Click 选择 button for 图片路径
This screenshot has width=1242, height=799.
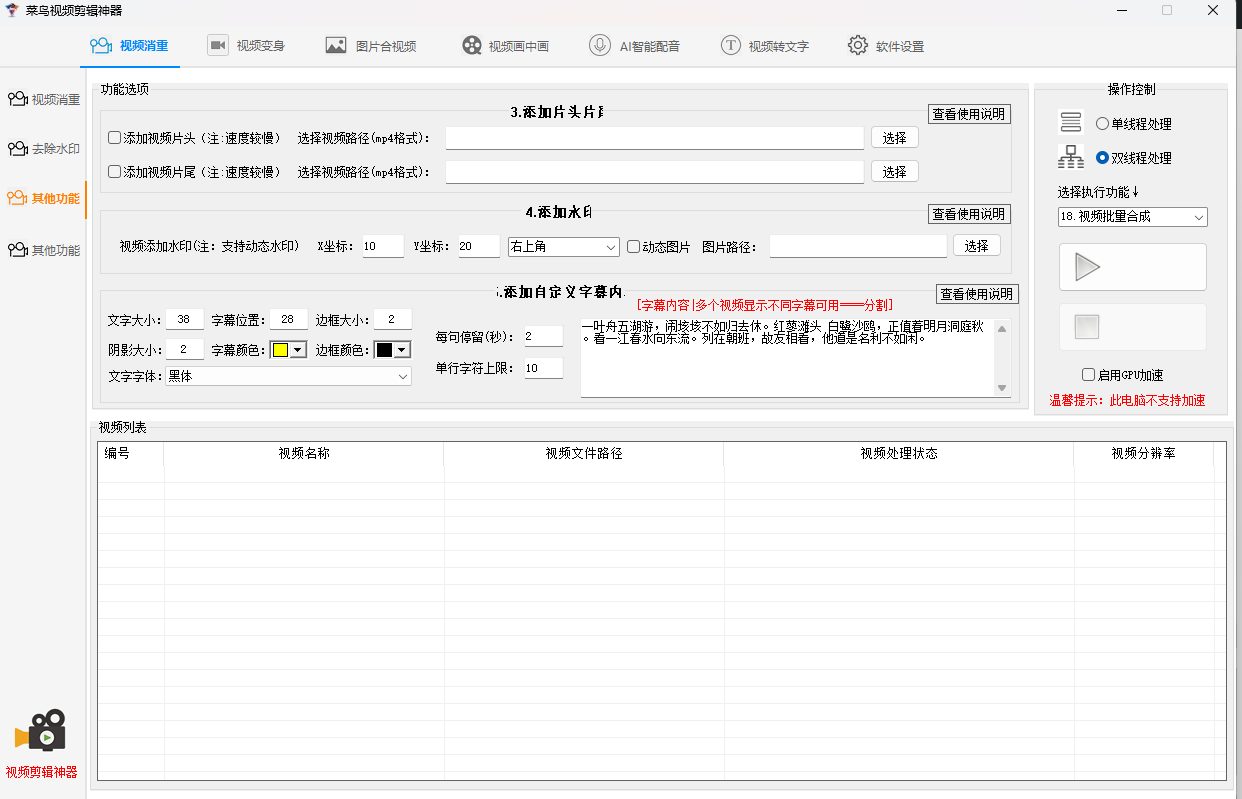(976, 246)
